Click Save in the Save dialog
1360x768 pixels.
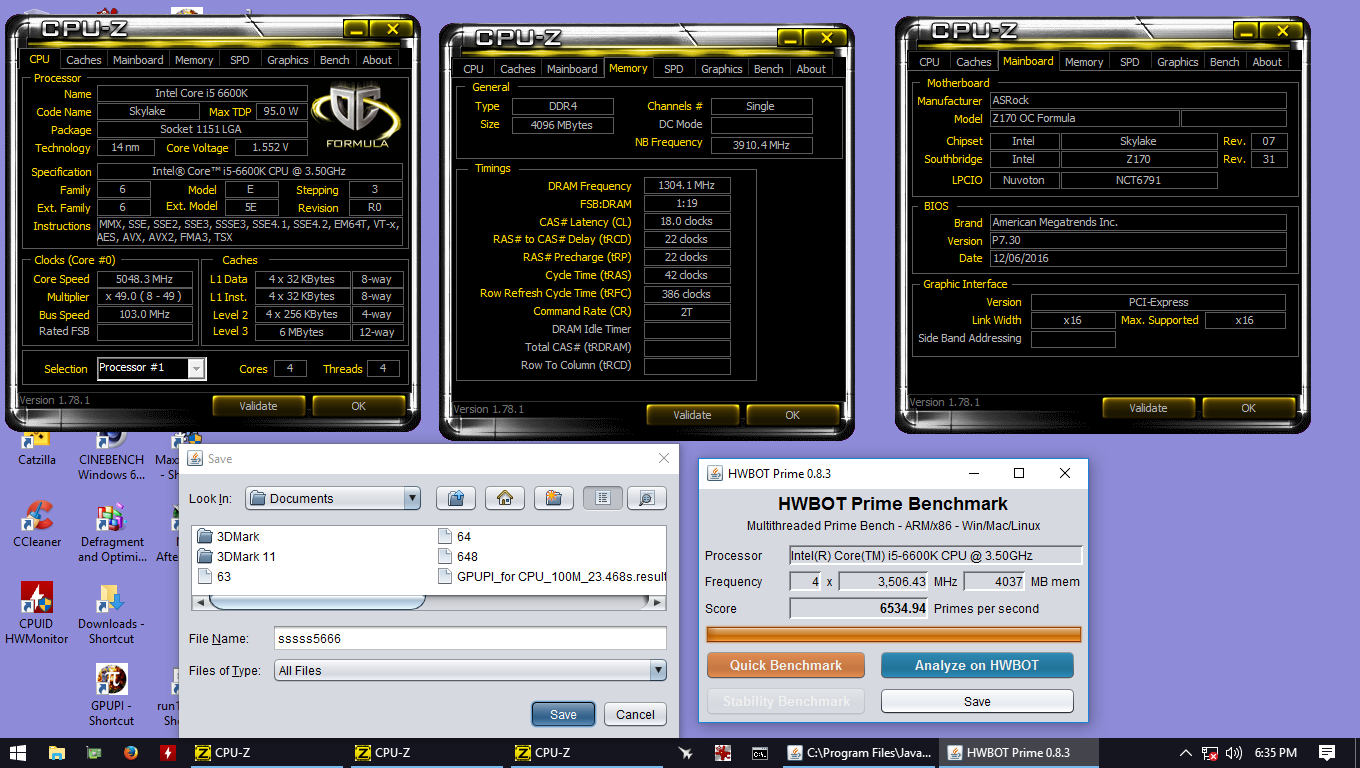(563, 714)
